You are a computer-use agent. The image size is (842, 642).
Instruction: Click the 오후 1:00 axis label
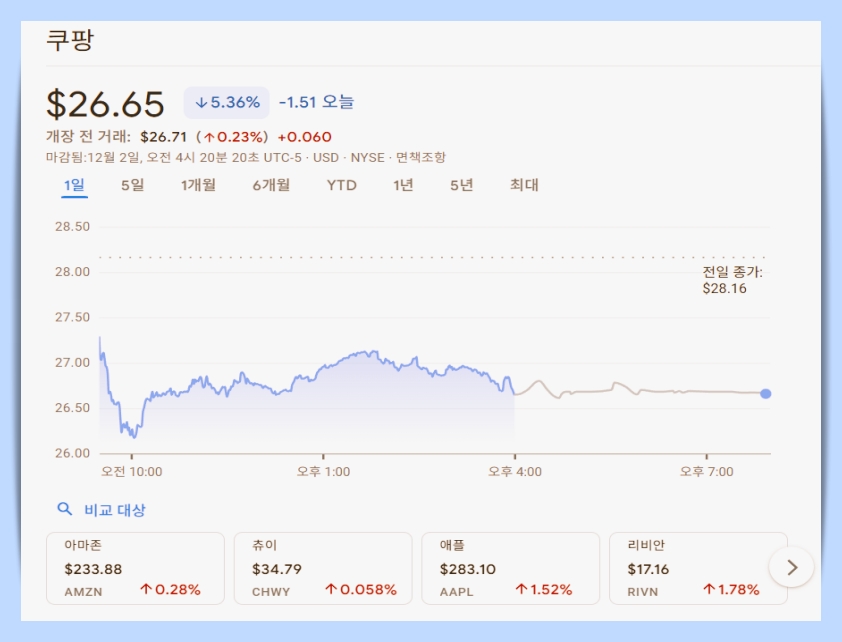click(323, 472)
